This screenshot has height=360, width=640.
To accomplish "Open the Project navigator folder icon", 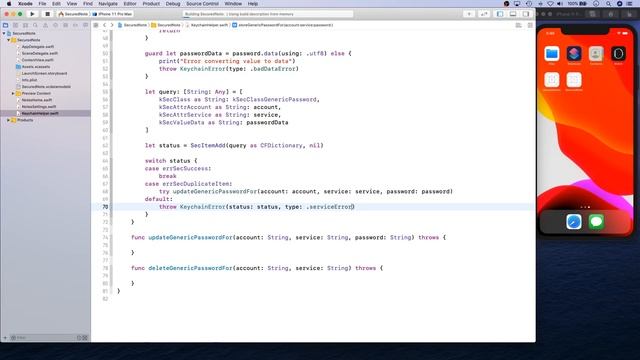I will (6, 25).
